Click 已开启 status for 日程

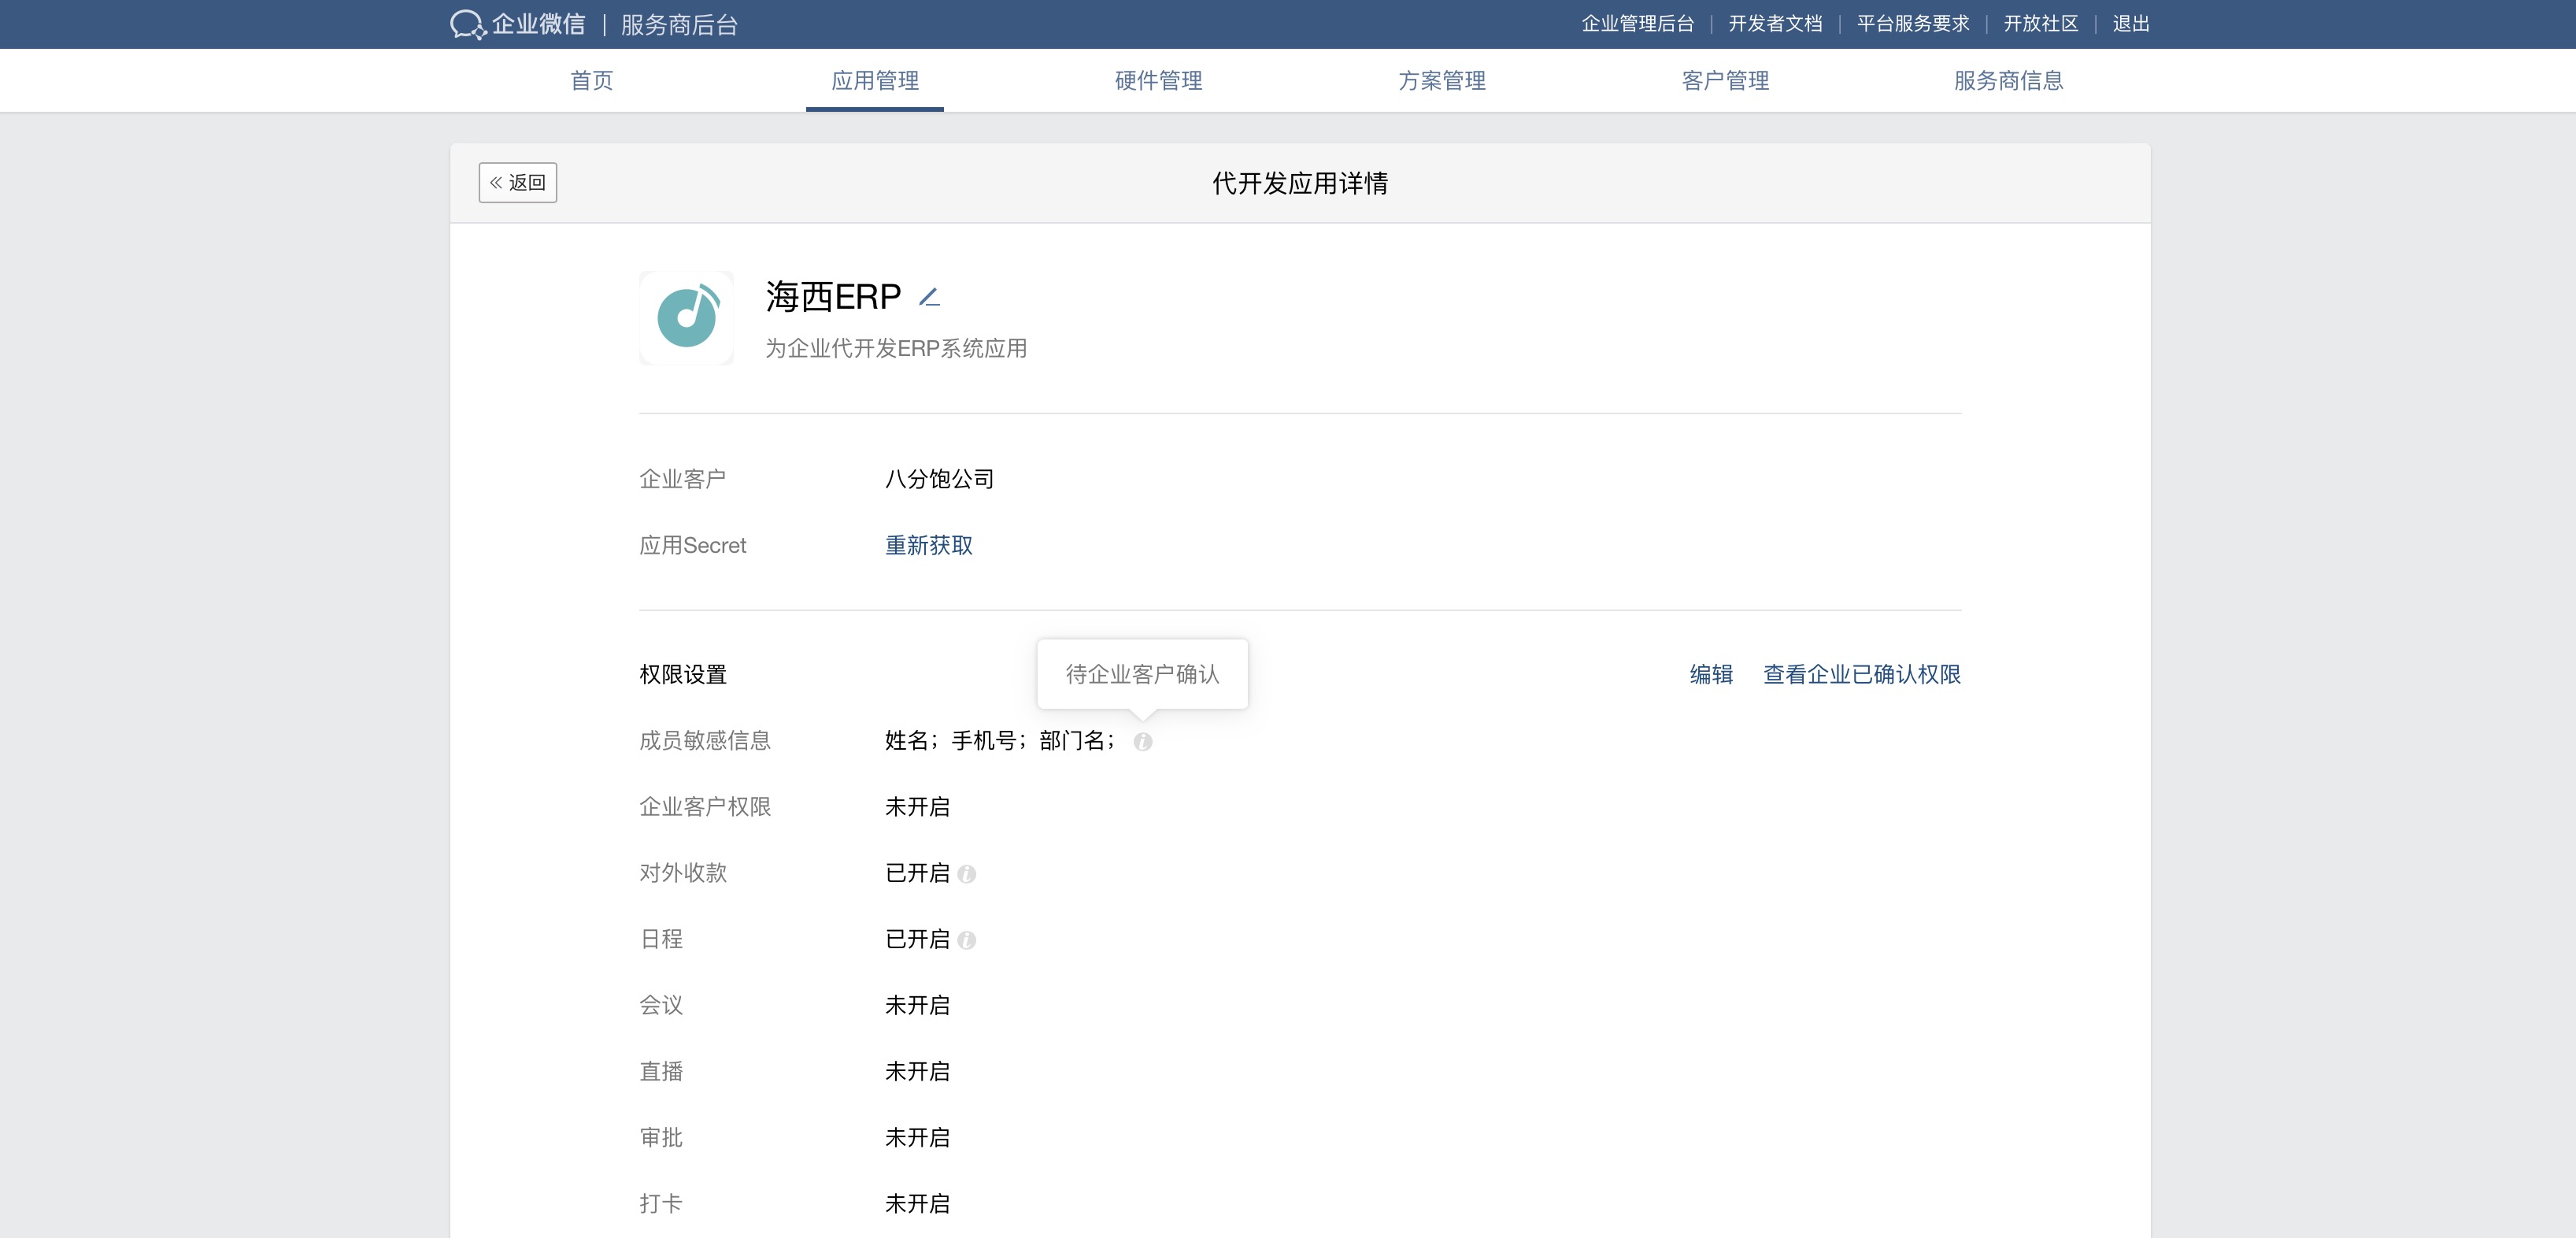[917, 939]
